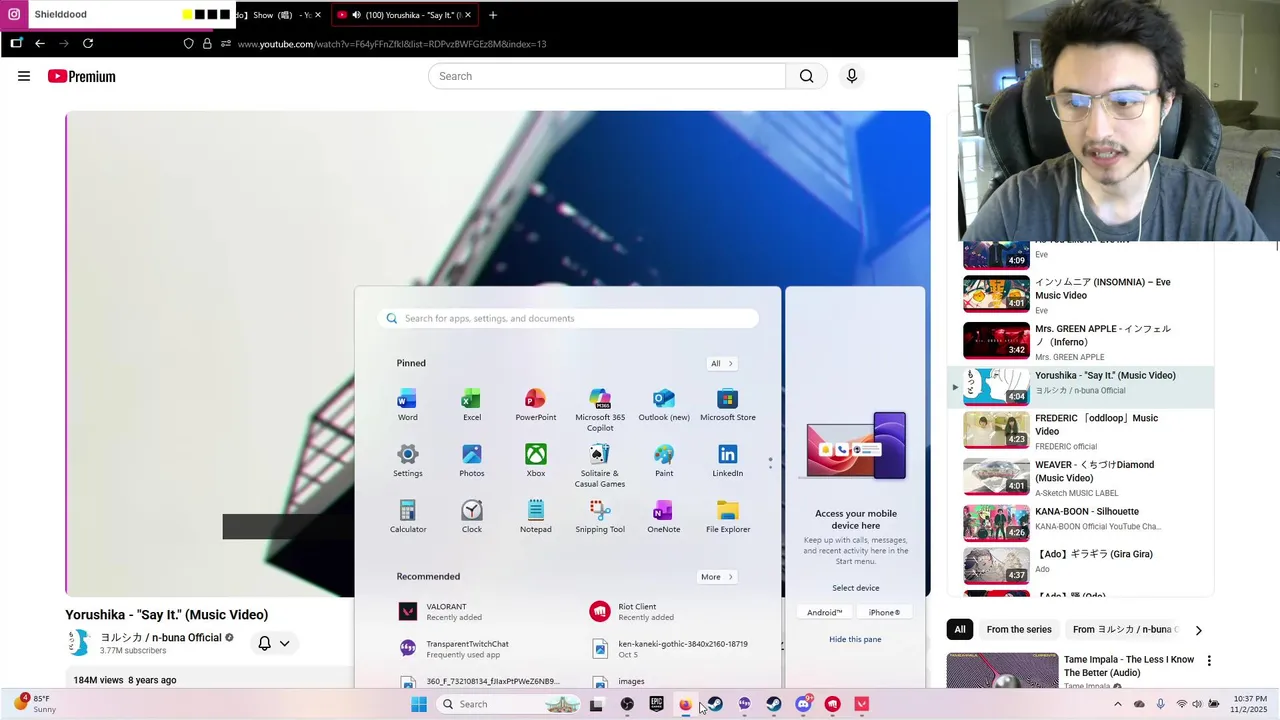Click the YouTube voice search microphone
Viewport: 1280px width, 720px height.
[852, 76]
